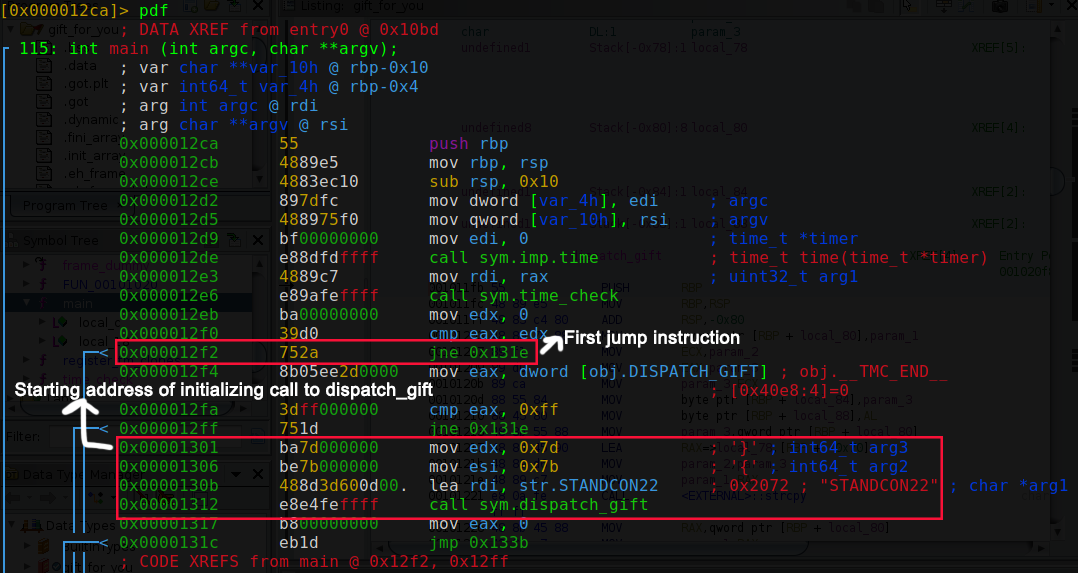Collapse the main function tree node

click(27, 303)
